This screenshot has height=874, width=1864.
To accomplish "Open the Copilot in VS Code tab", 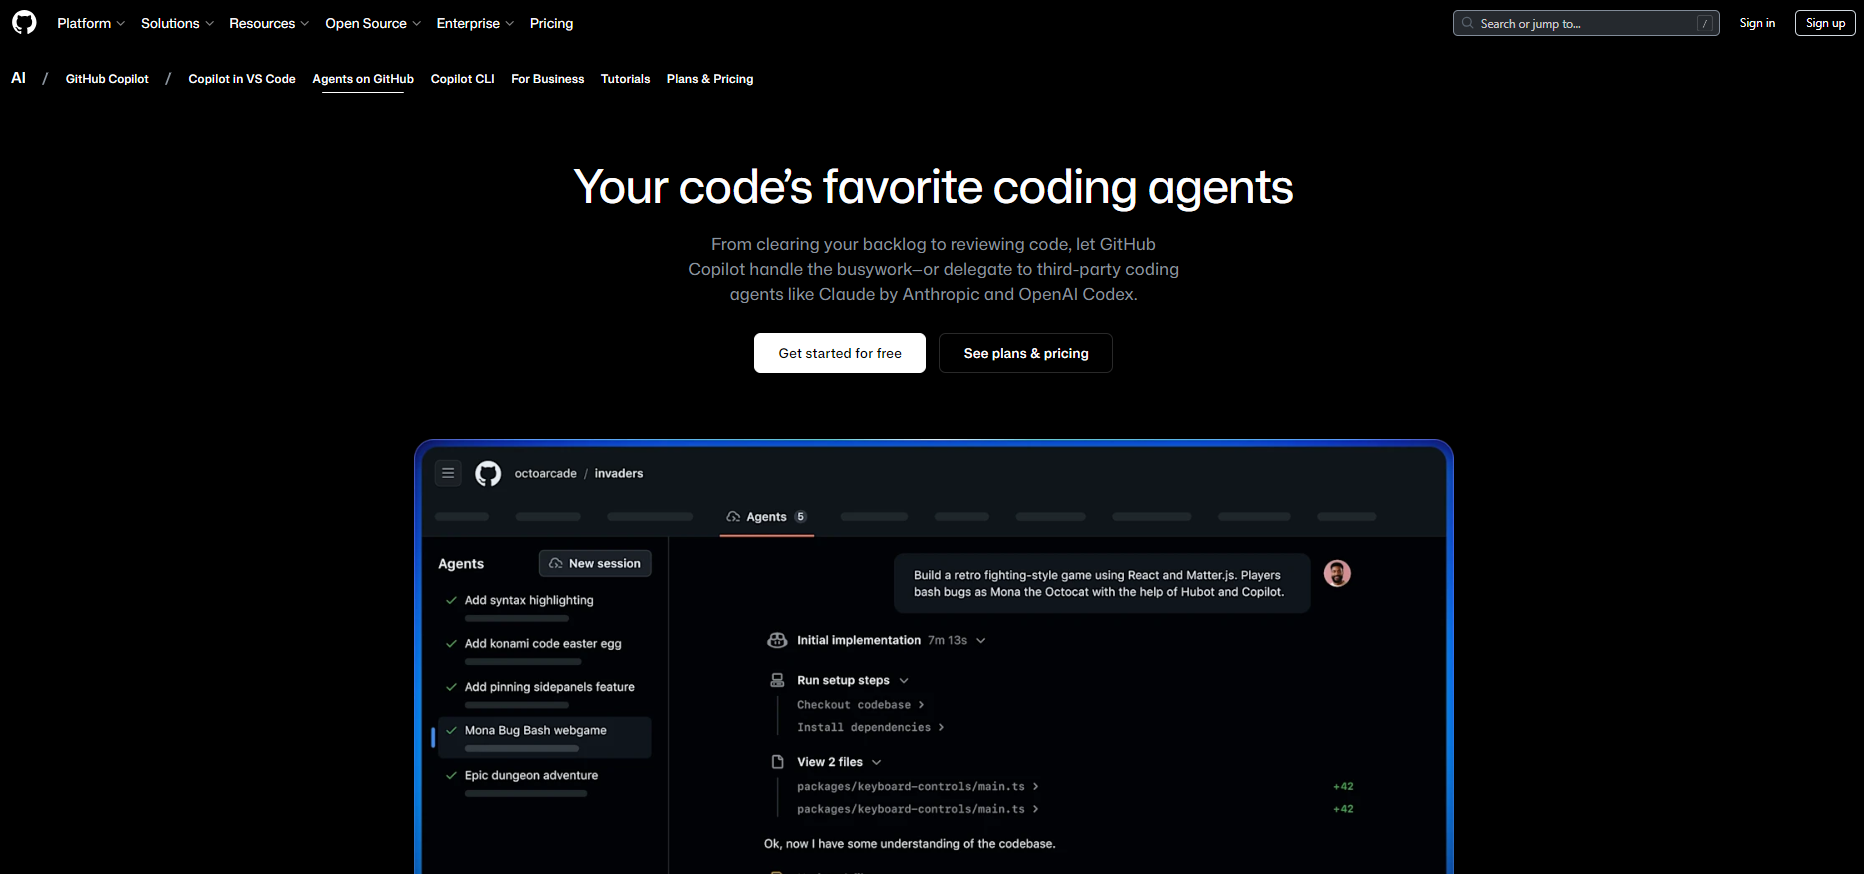I will [x=242, y=79].
